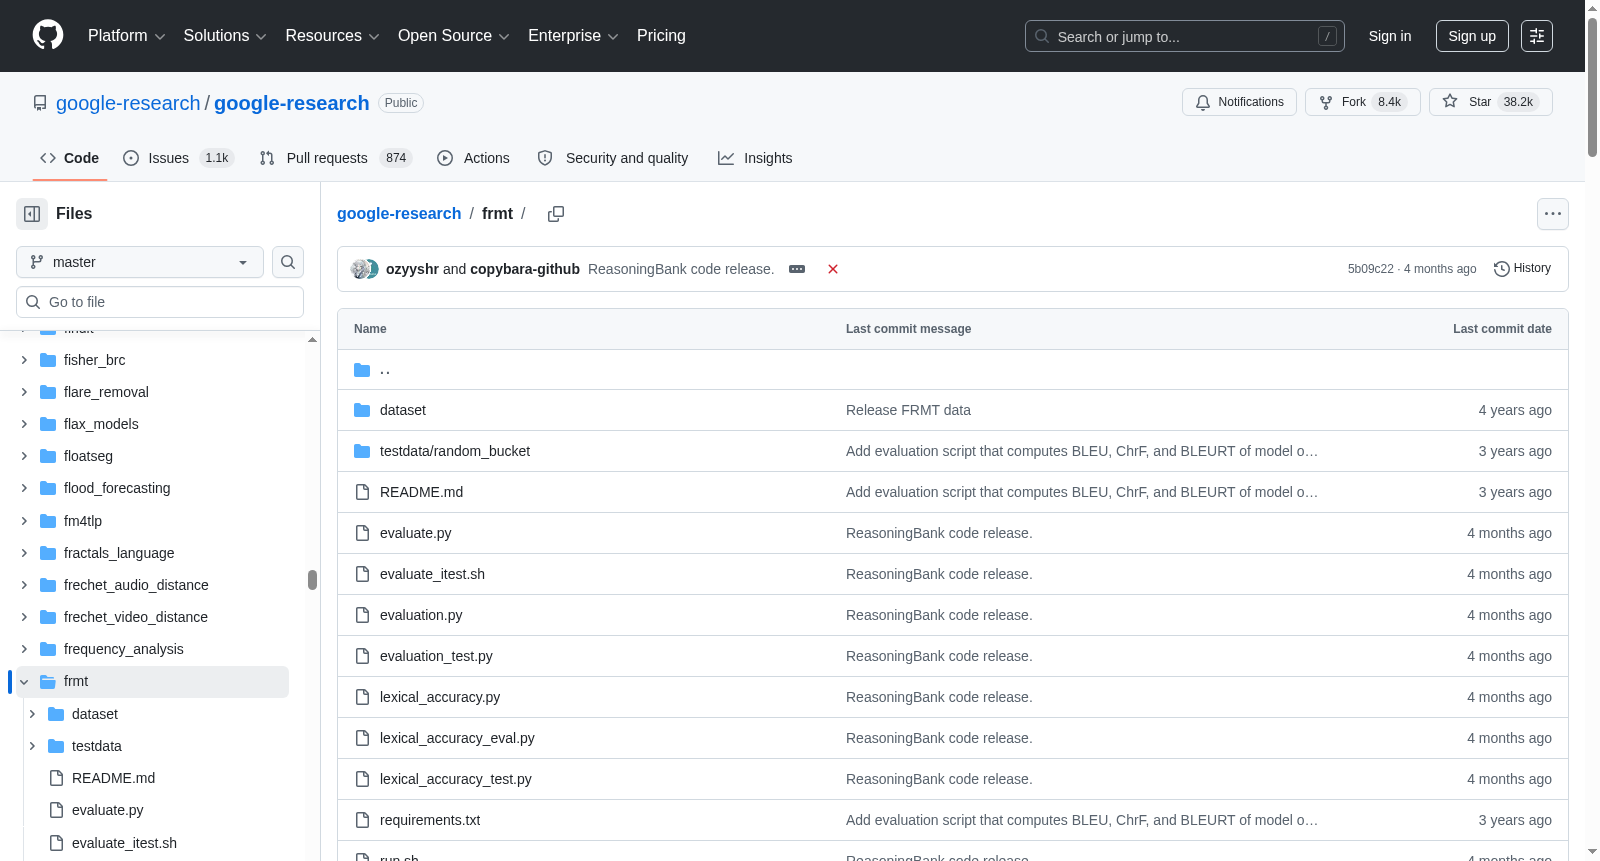The width and height of the screenshot is (1600, 861).
Task: Expand the commit message details
Action: click(797, 269)
